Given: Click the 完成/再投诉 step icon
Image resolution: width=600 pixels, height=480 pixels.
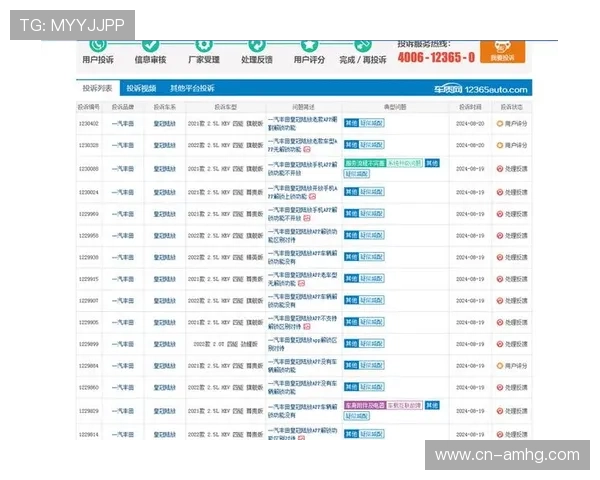Looking at the screenshot, I should (362, 45).
